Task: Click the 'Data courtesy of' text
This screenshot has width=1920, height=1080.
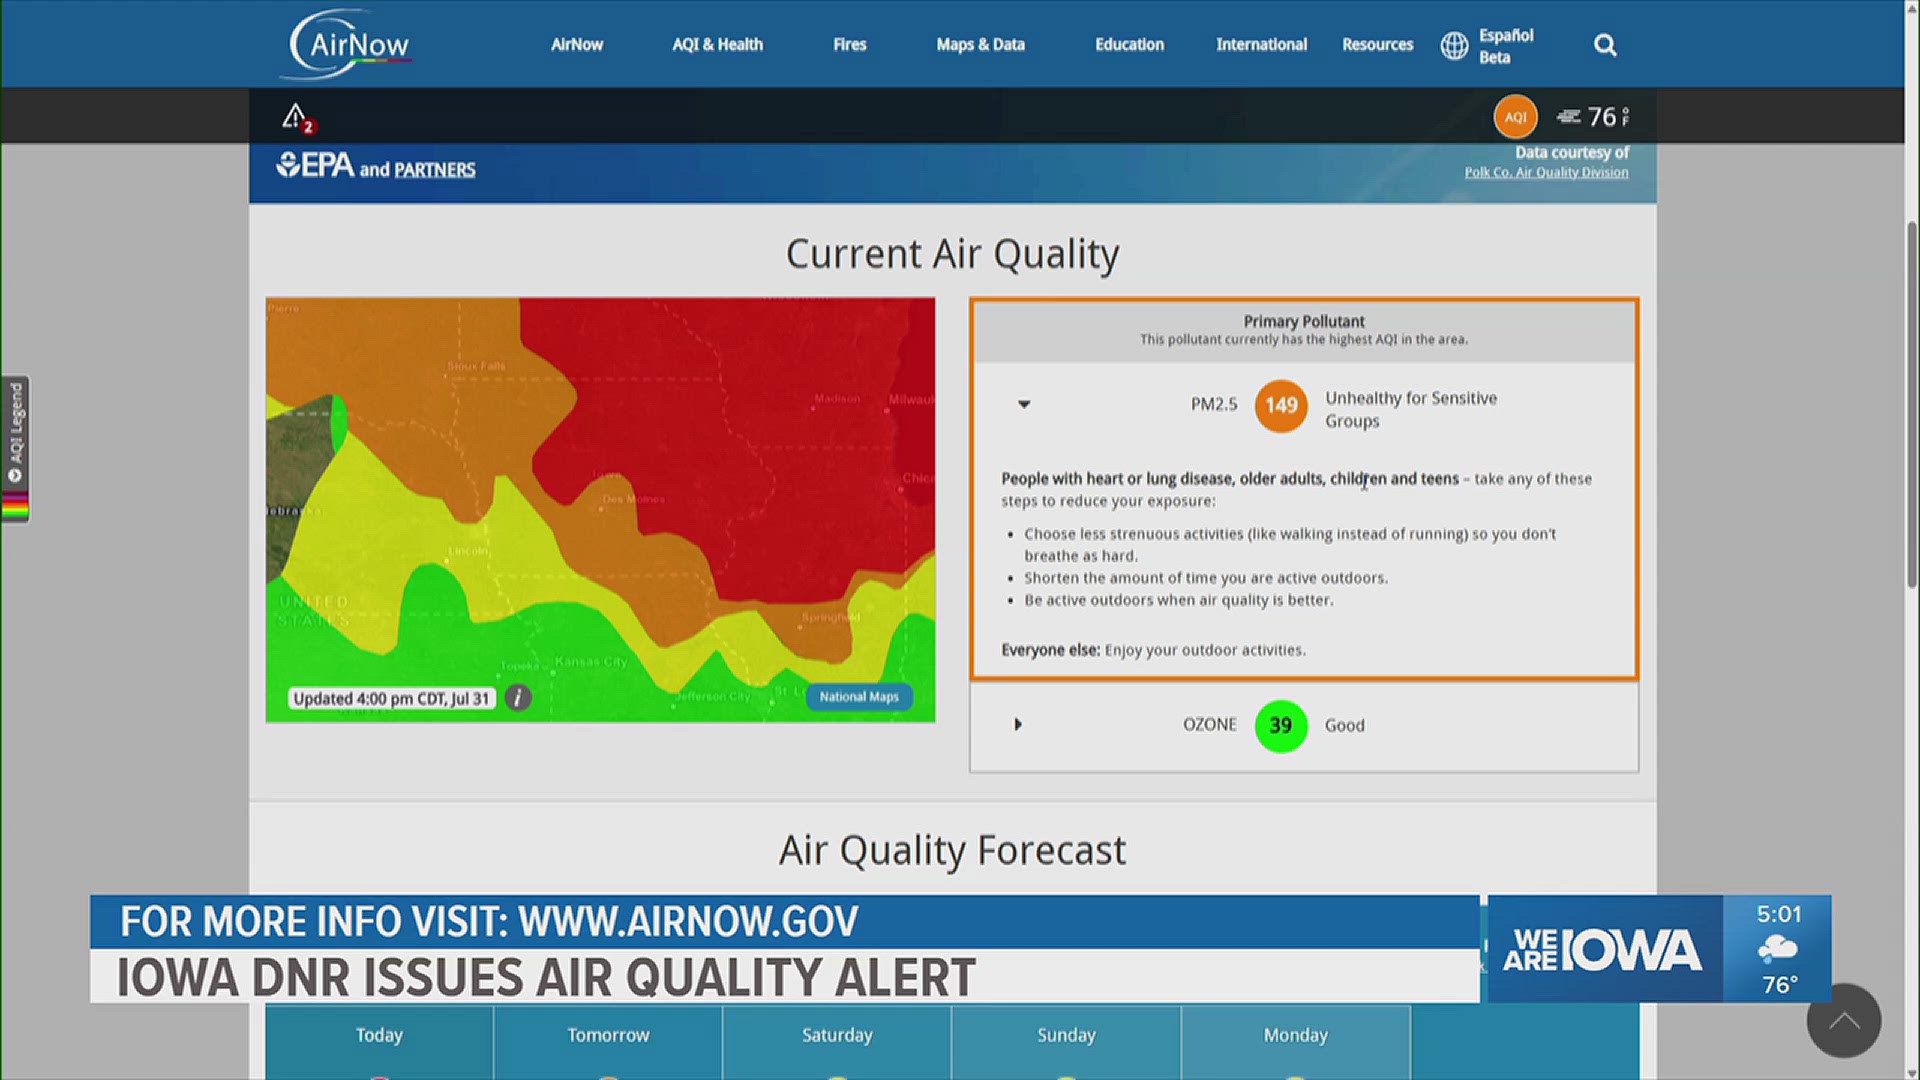Action: coord(1571,153)
